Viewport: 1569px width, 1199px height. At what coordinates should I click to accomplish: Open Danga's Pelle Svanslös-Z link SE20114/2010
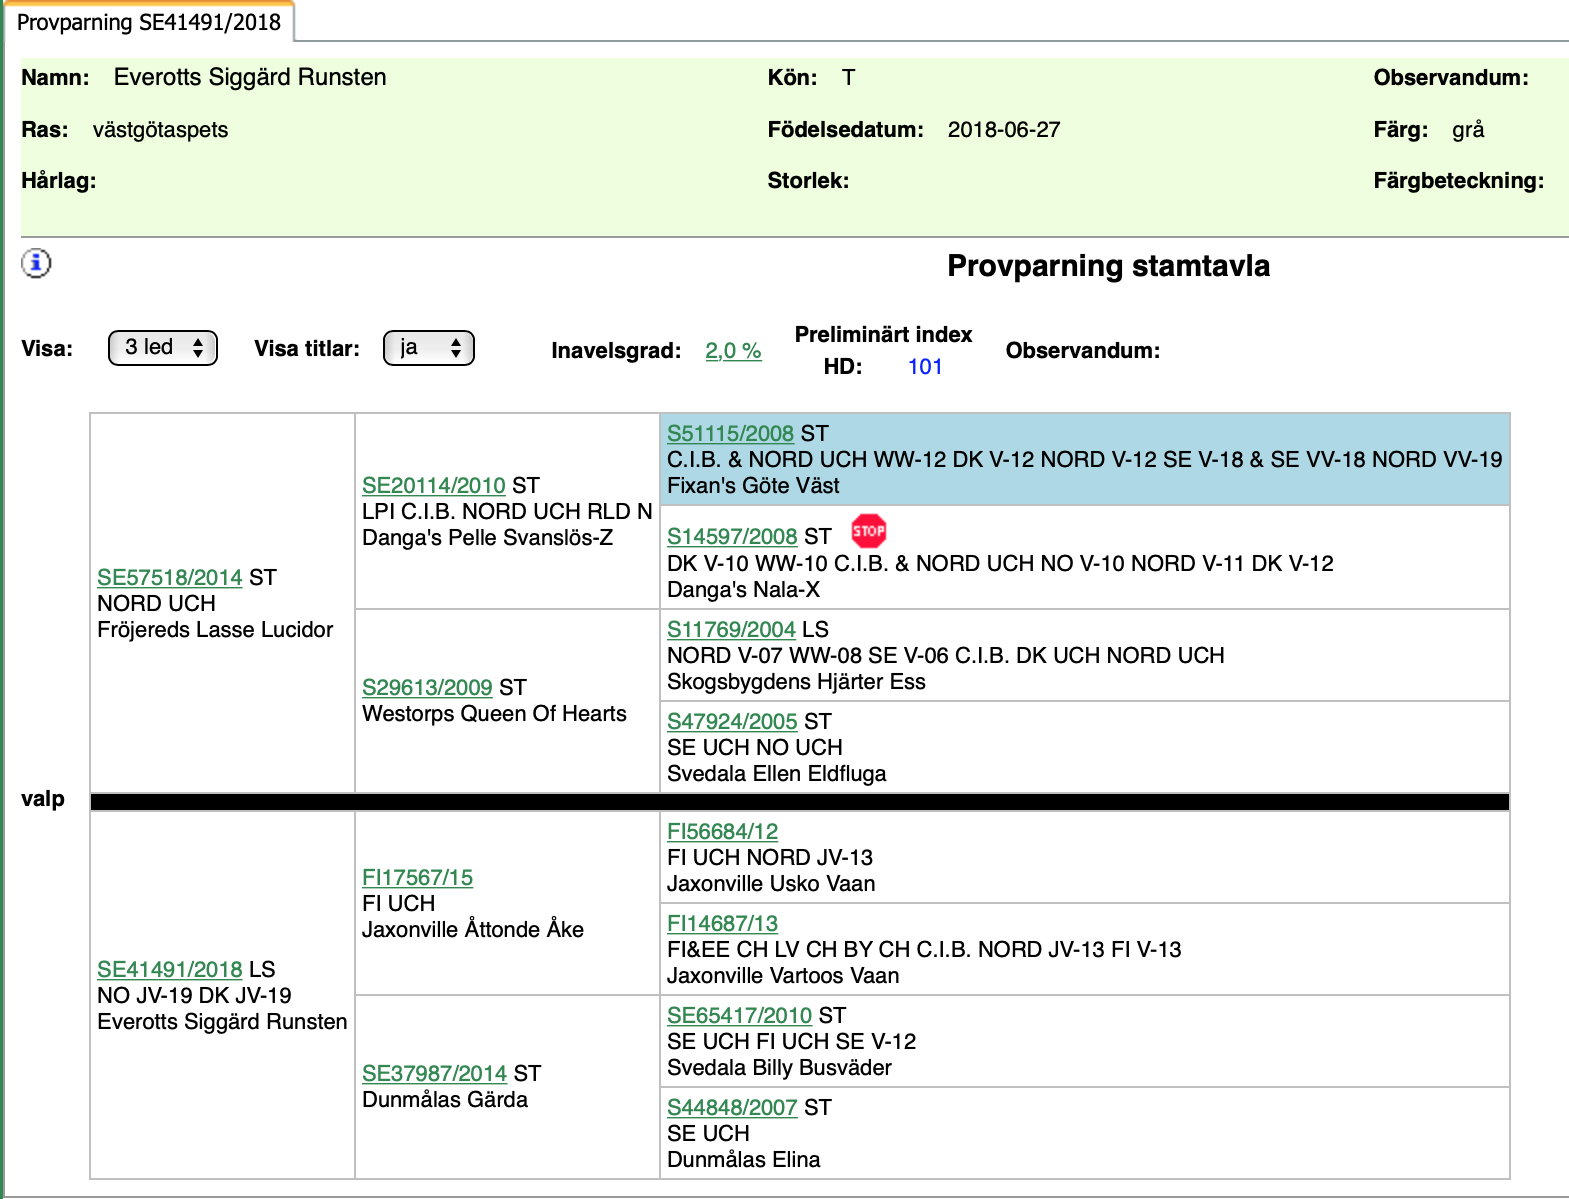(x=433, y=486)
